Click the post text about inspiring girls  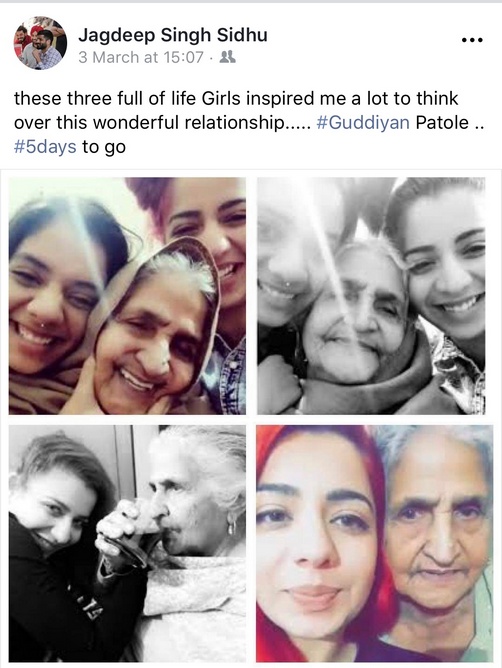click(x=249, y=123)
